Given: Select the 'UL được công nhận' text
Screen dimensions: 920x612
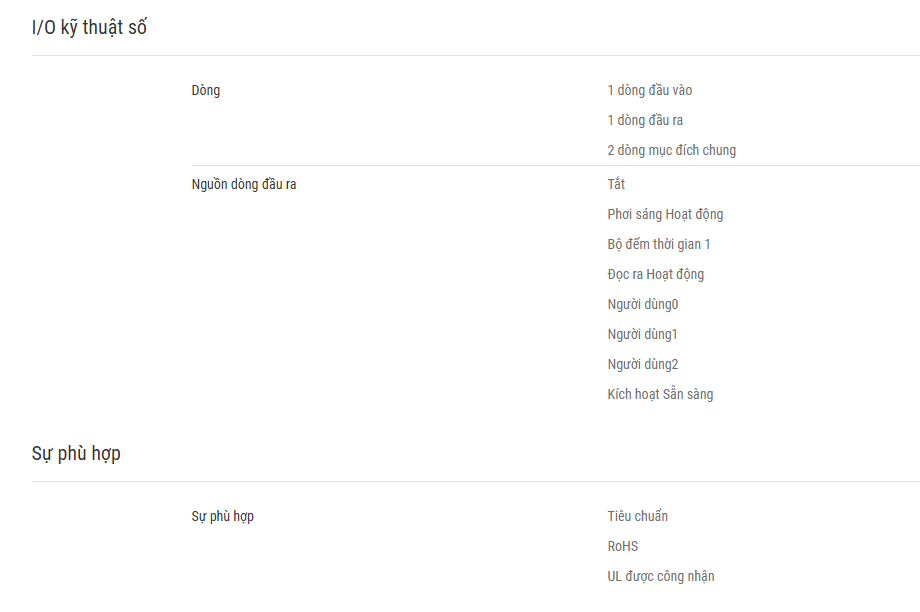Looking at the screenshot, I should (x=661, y=576).
